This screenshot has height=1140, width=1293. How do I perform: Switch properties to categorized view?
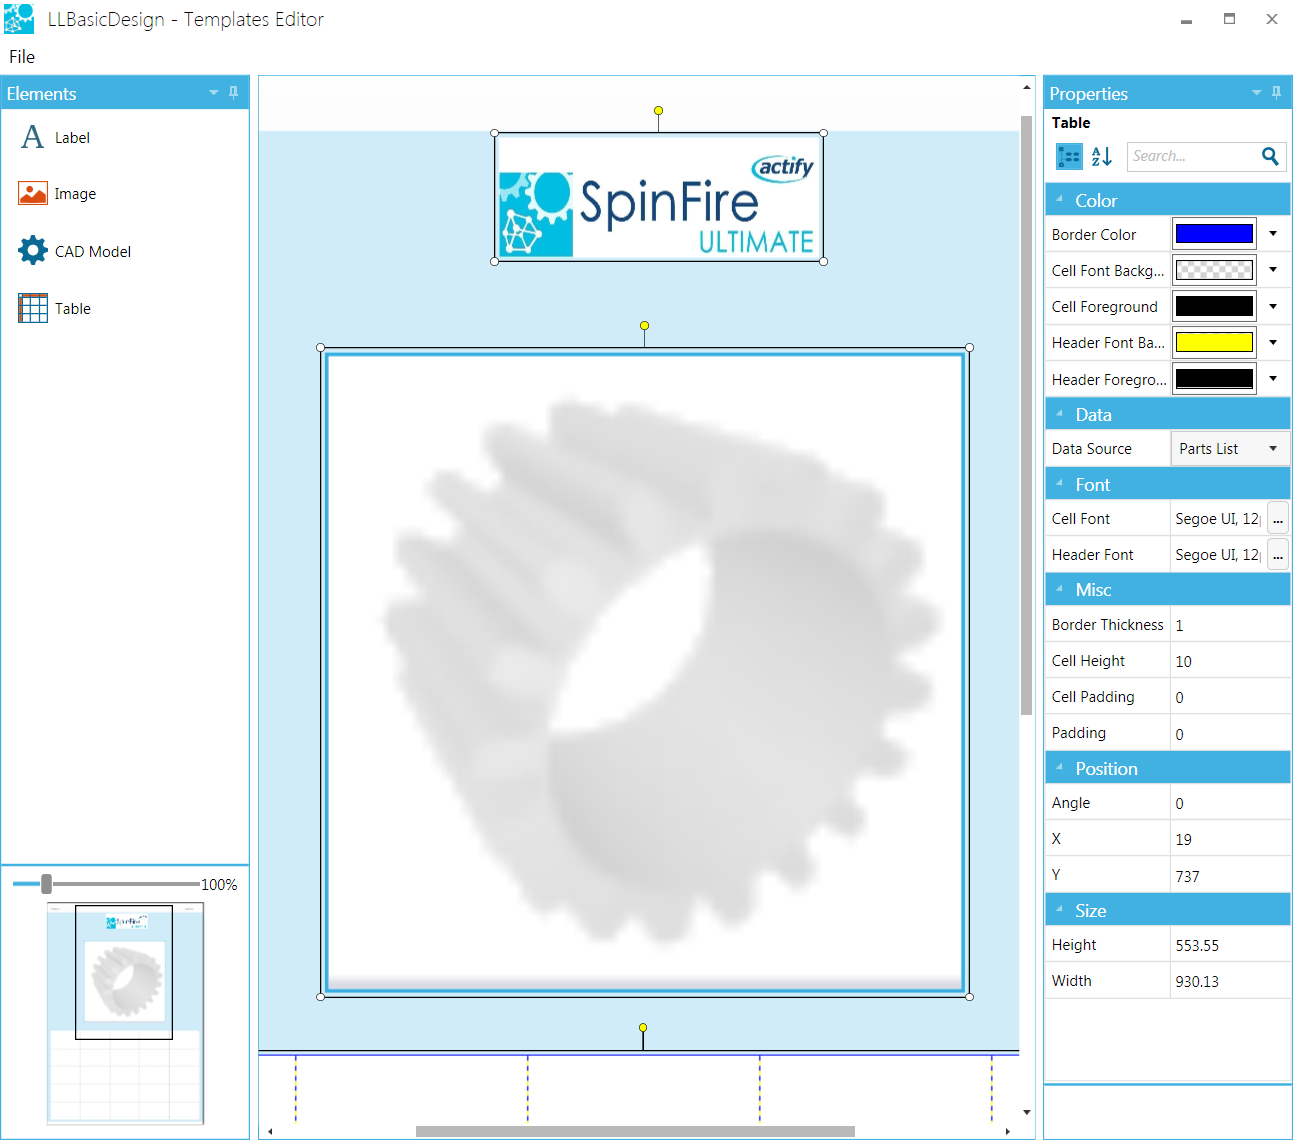click(x=1069, y=156)
